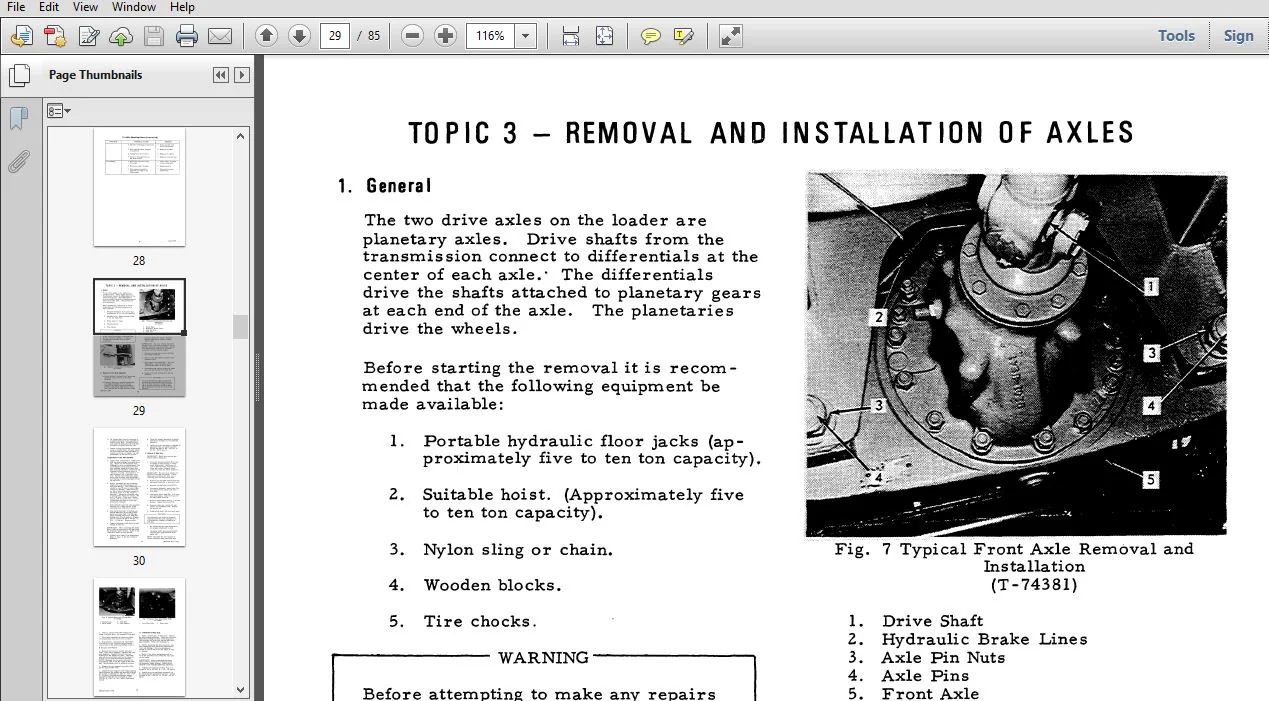Click the Create PDF toolbar icon

[x=54, y=37]
